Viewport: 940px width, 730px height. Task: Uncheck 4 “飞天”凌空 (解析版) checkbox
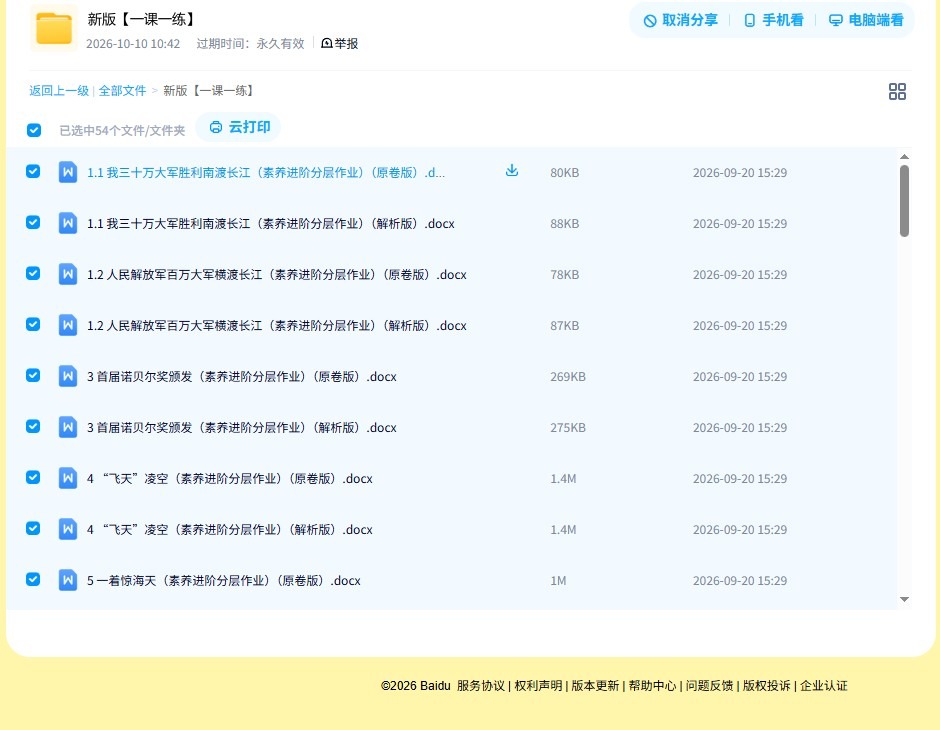33,528
